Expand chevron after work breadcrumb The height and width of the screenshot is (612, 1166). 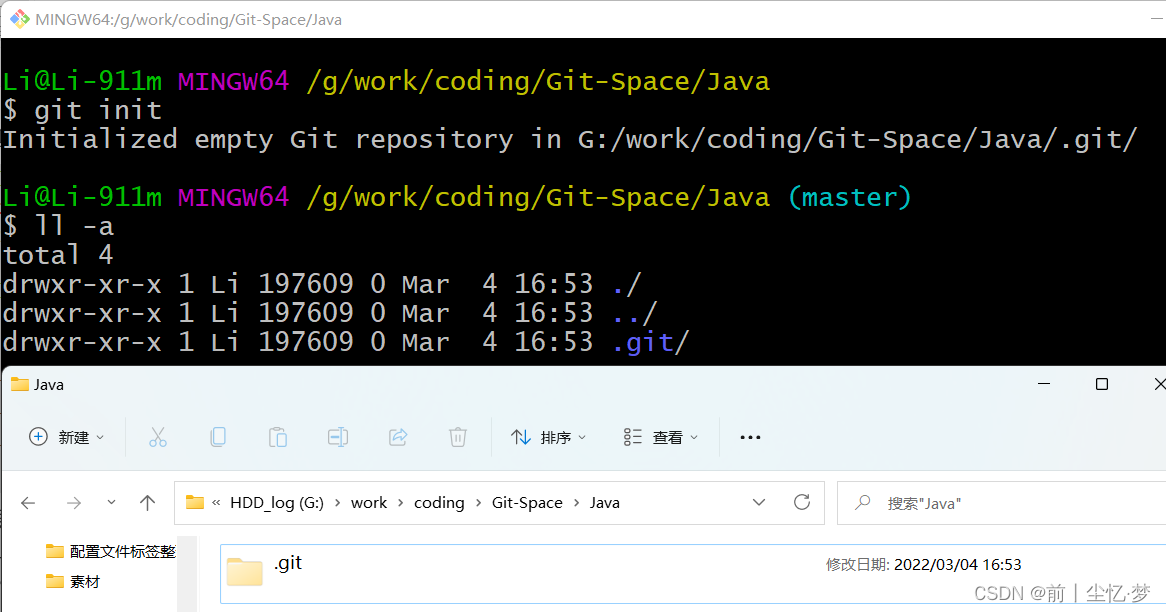(401, 503)
